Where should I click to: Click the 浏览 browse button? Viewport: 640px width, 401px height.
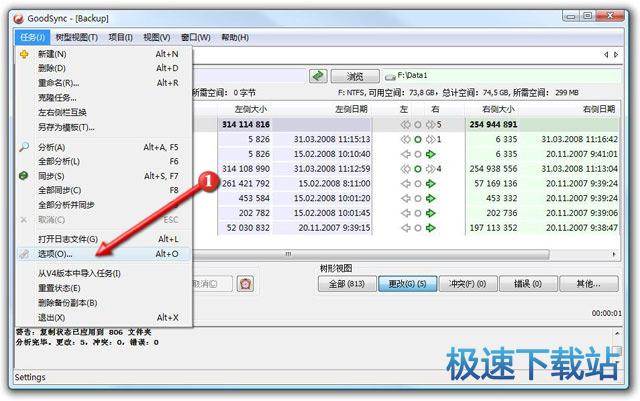tap(355, 76)
